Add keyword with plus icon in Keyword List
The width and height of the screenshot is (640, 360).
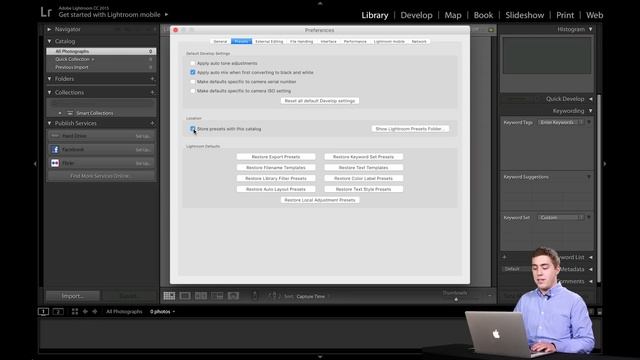(504, 257)
